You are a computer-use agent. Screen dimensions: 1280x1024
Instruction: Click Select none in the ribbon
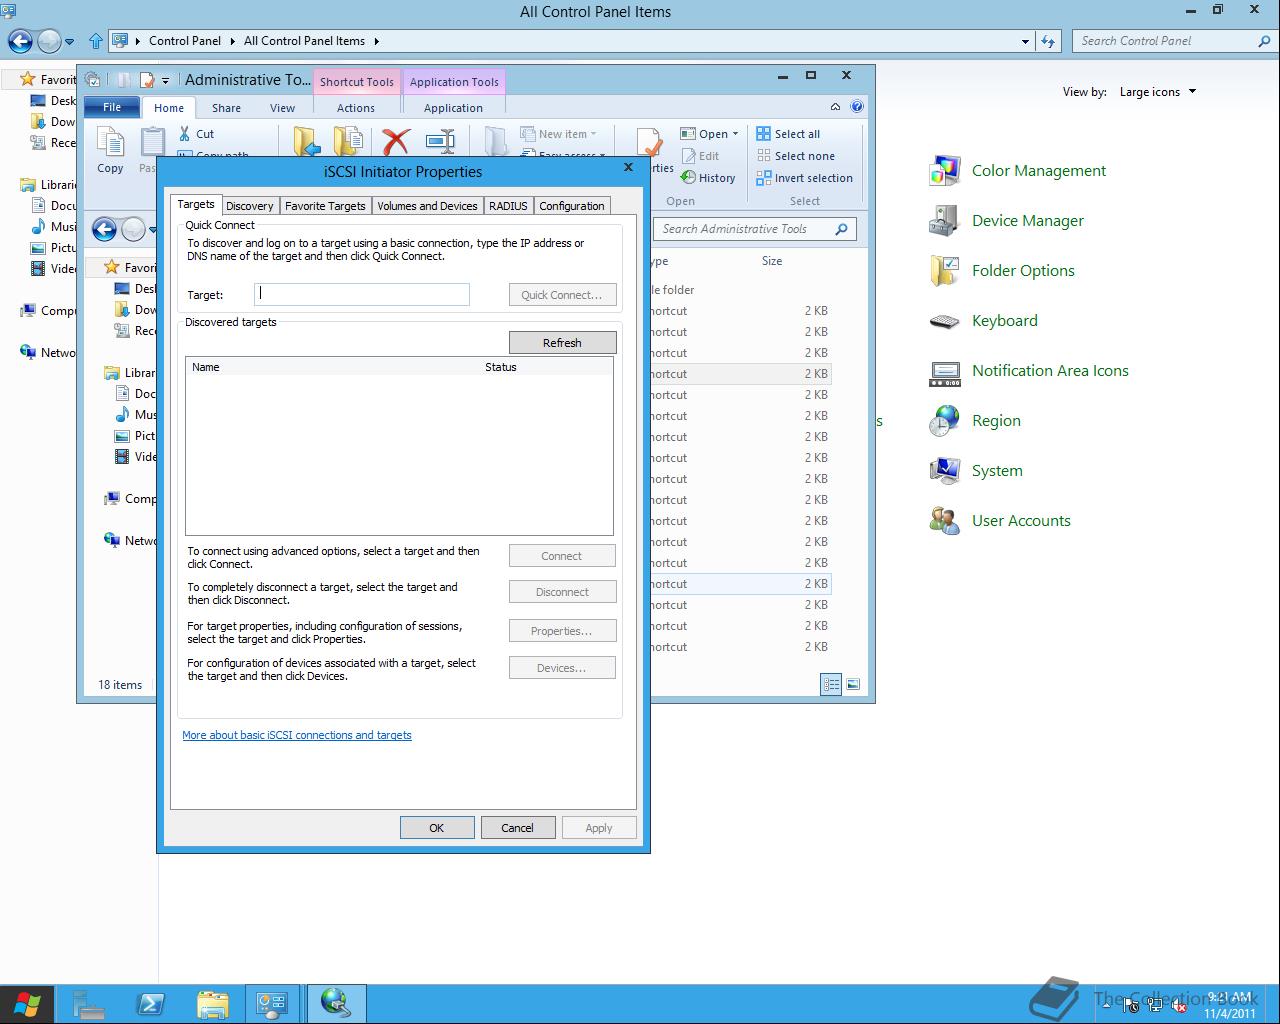point(795,156)
